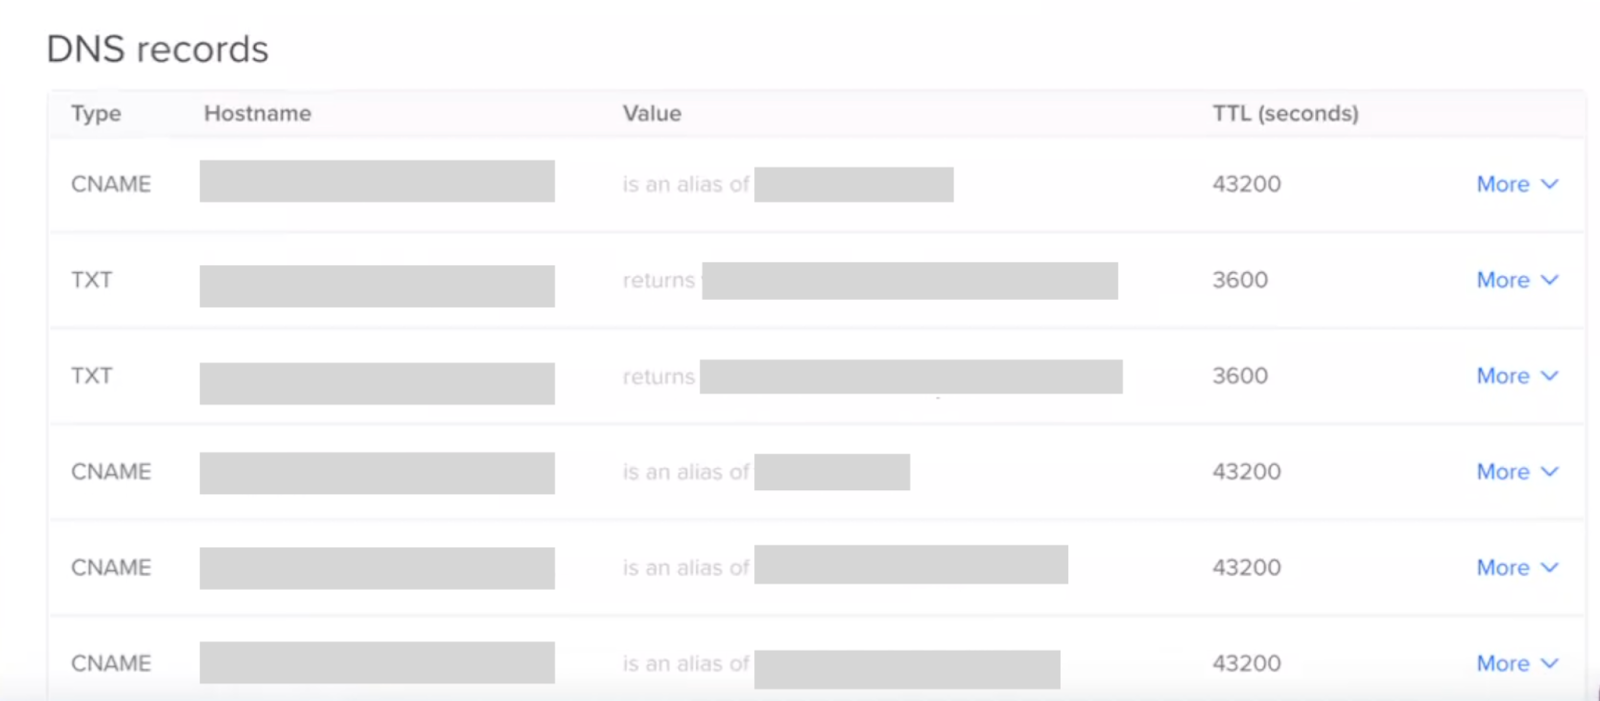Select the Type column header
This screenshot has width=1600, height=701.
coord(96,114)
